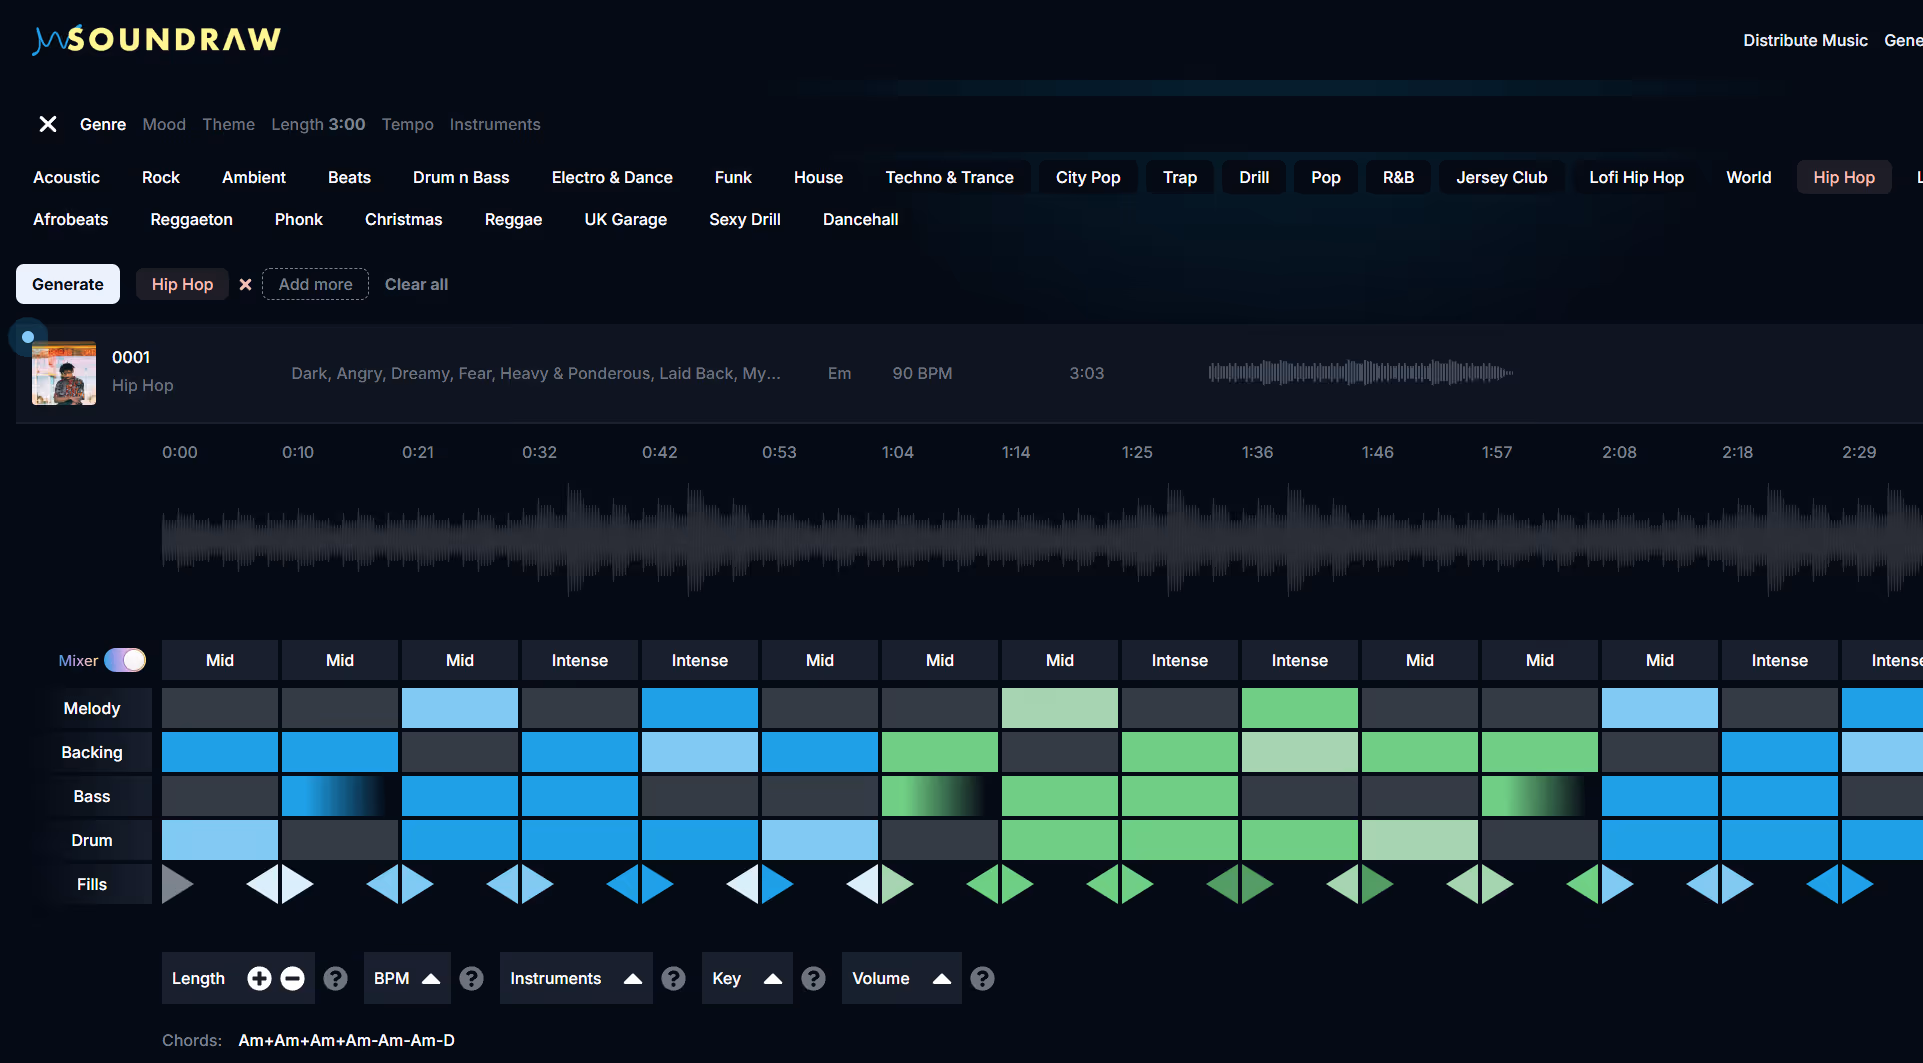Expand the Instruments dropdown
This screenshot has height=1063, width=1923.
tap(576, 978)
